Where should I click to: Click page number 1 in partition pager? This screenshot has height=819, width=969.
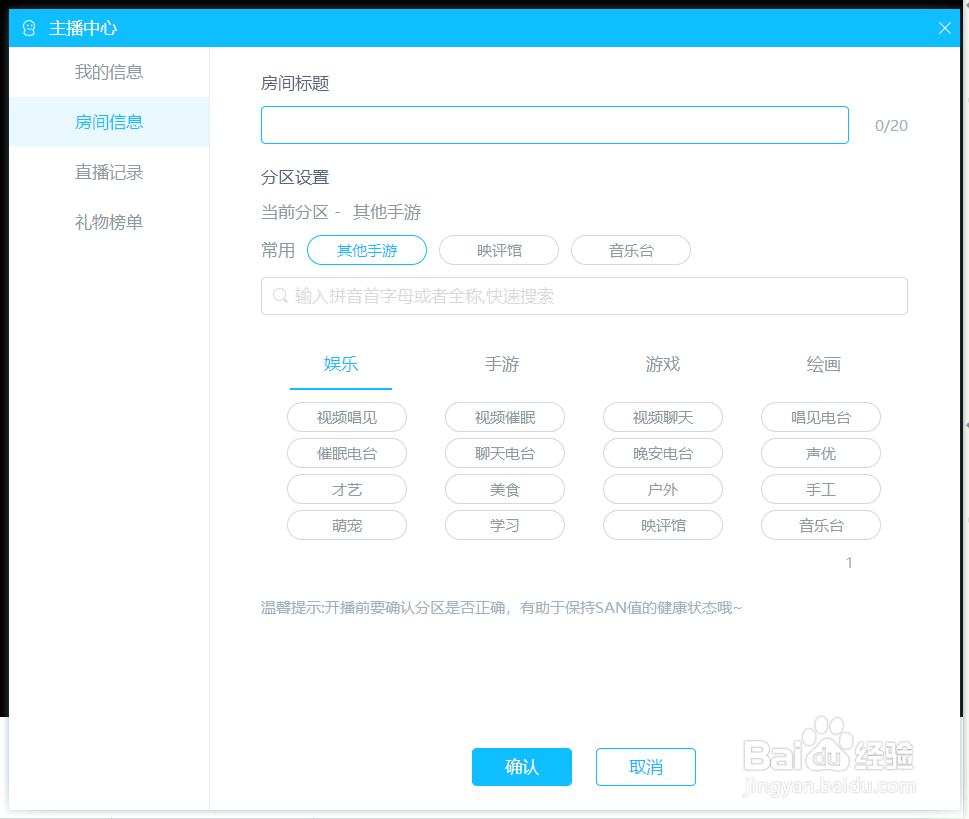849,562
